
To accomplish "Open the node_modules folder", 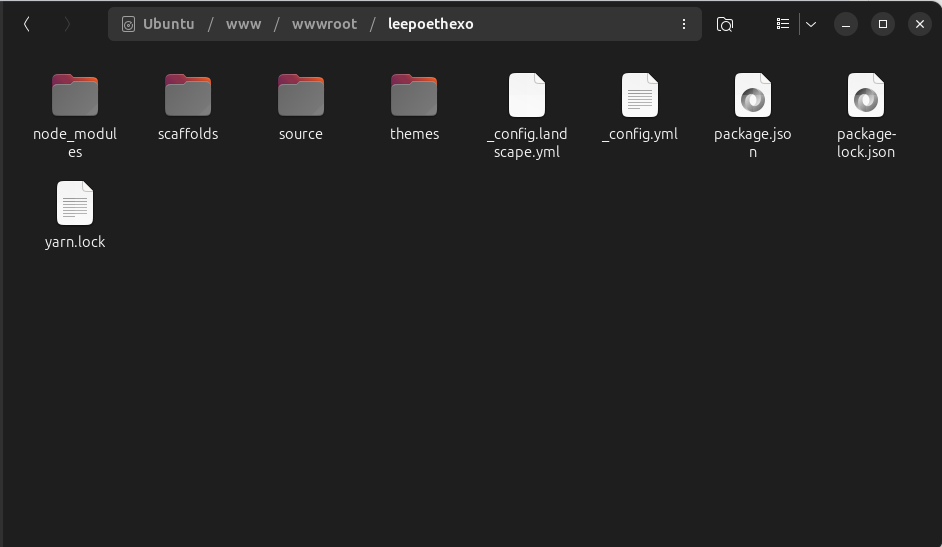I will [75, 96].
